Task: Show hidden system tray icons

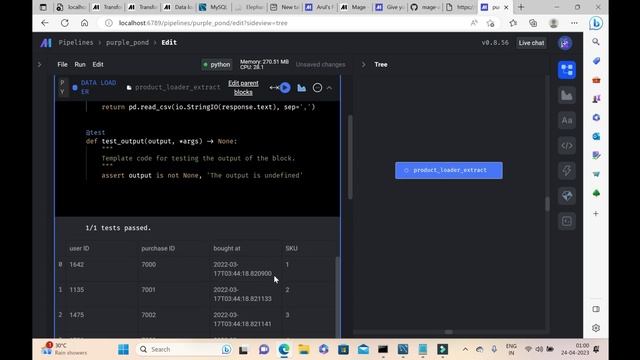Action: [465, 349]
